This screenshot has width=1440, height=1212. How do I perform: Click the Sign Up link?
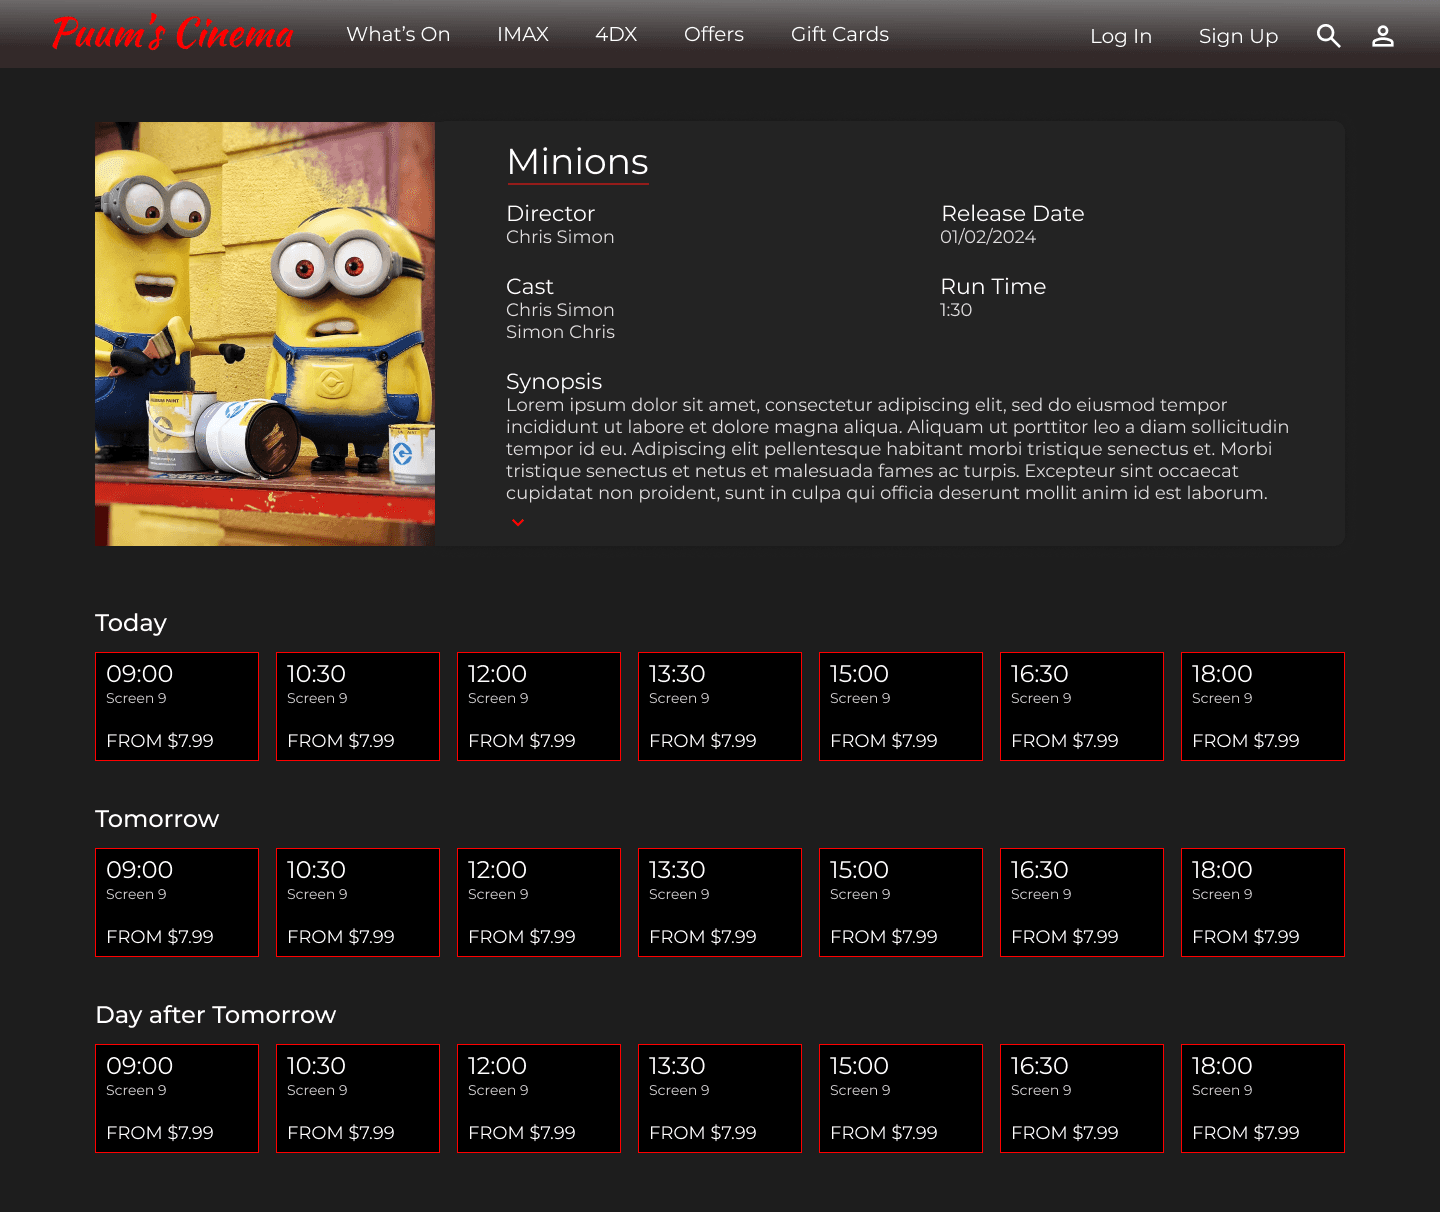tap(1238, 36)
